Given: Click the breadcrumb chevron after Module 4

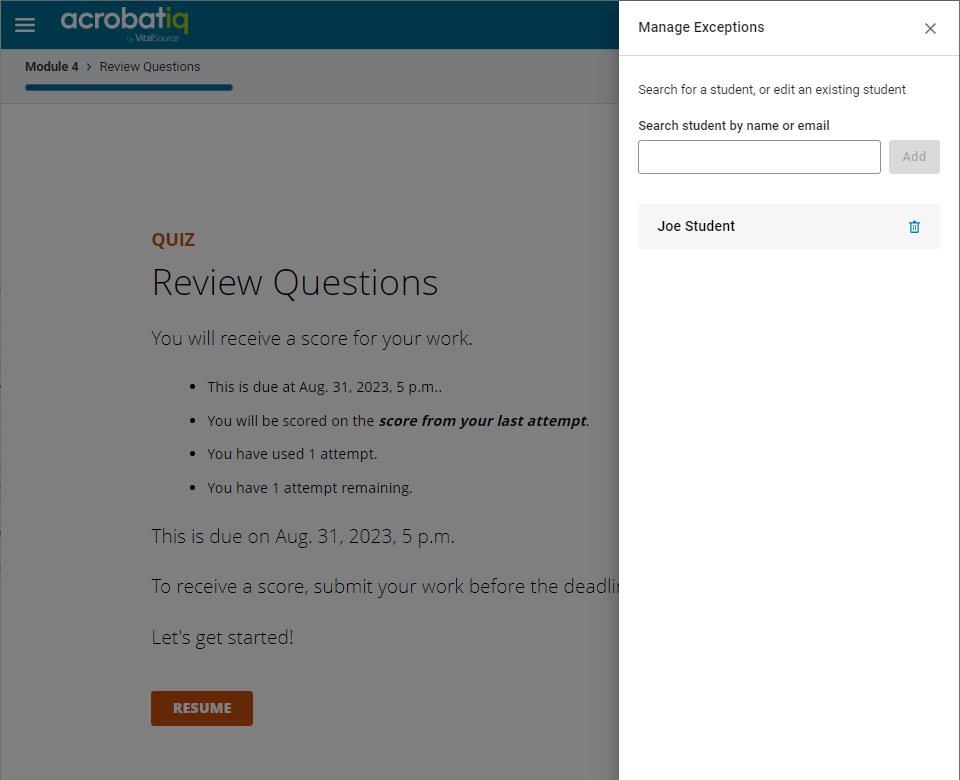Looking at the screenshot, I should [x=89, y=67].
